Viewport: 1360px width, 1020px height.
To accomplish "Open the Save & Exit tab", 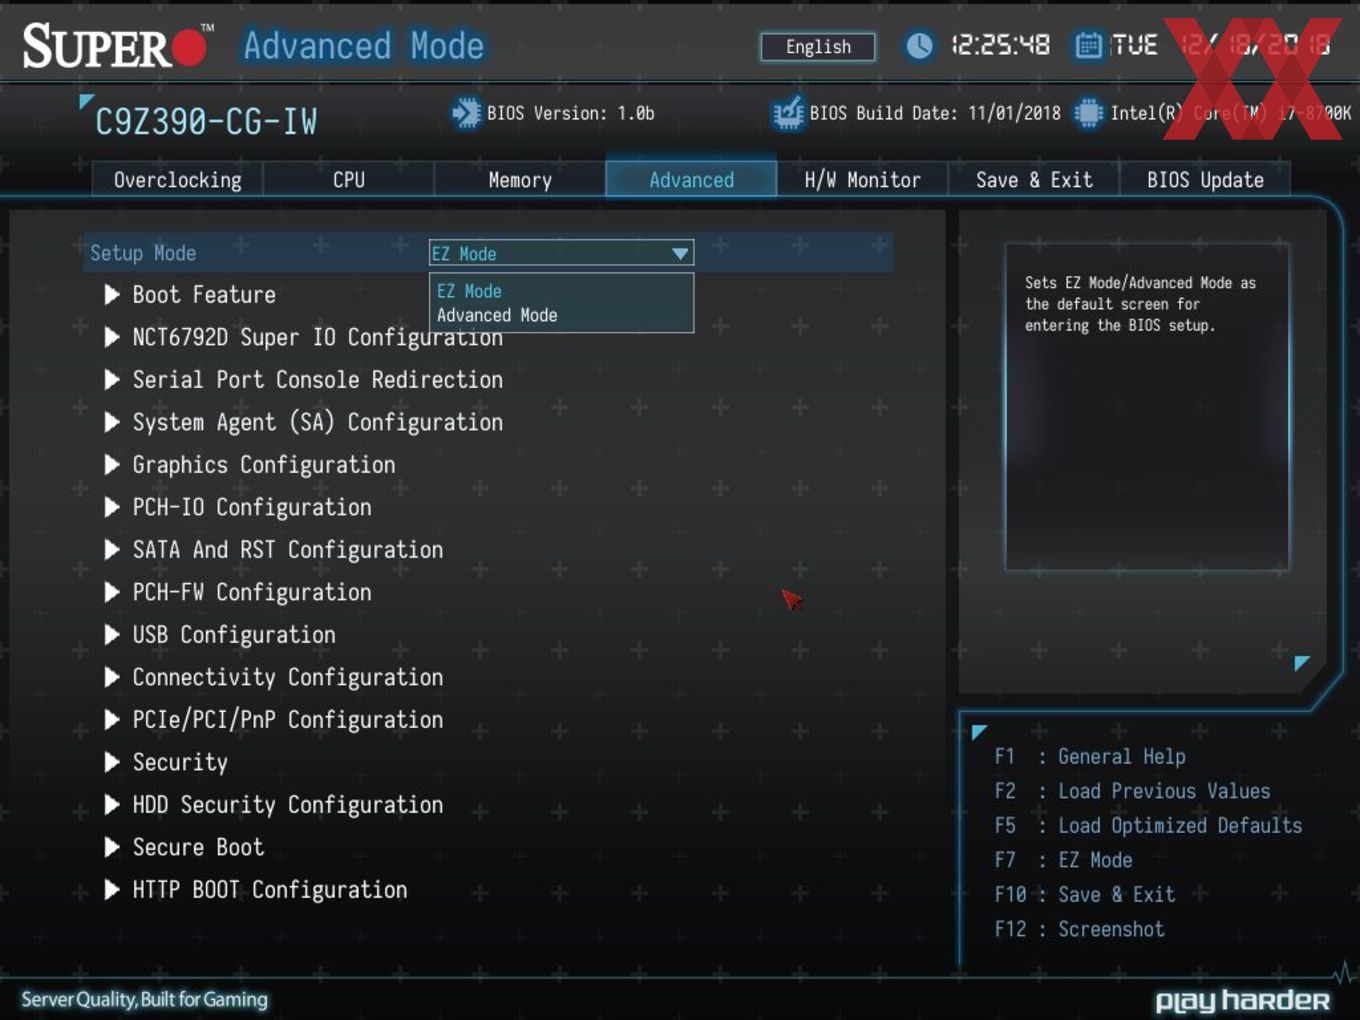I will [1034, 180].
